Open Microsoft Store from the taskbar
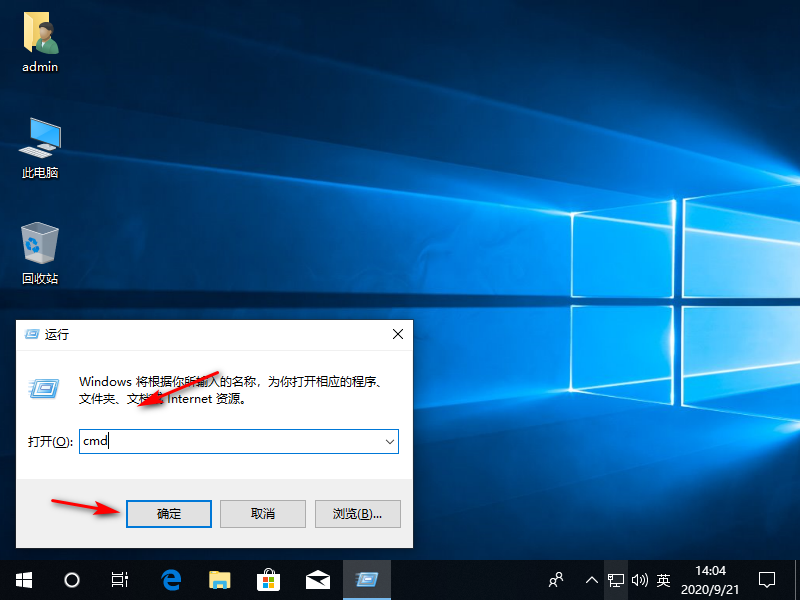800x600 pixels. coord(268,579)
